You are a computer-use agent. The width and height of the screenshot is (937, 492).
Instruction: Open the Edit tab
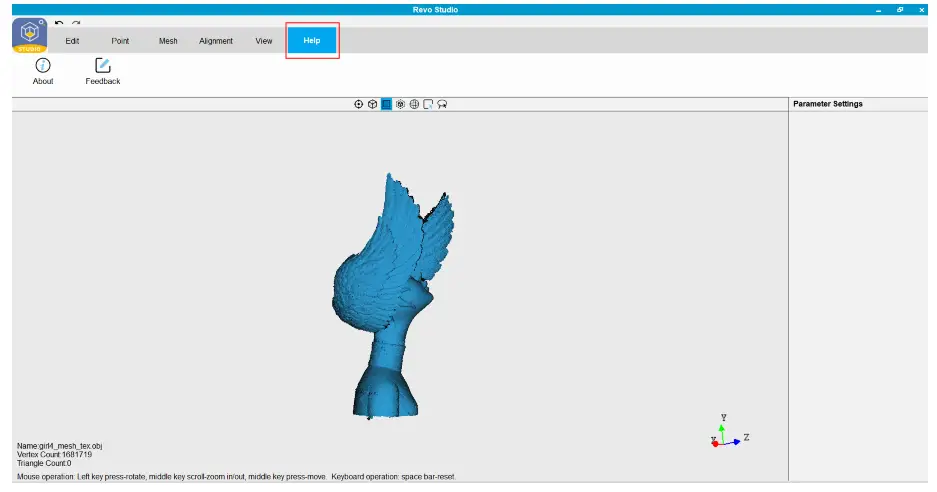(x=72, y=41)
